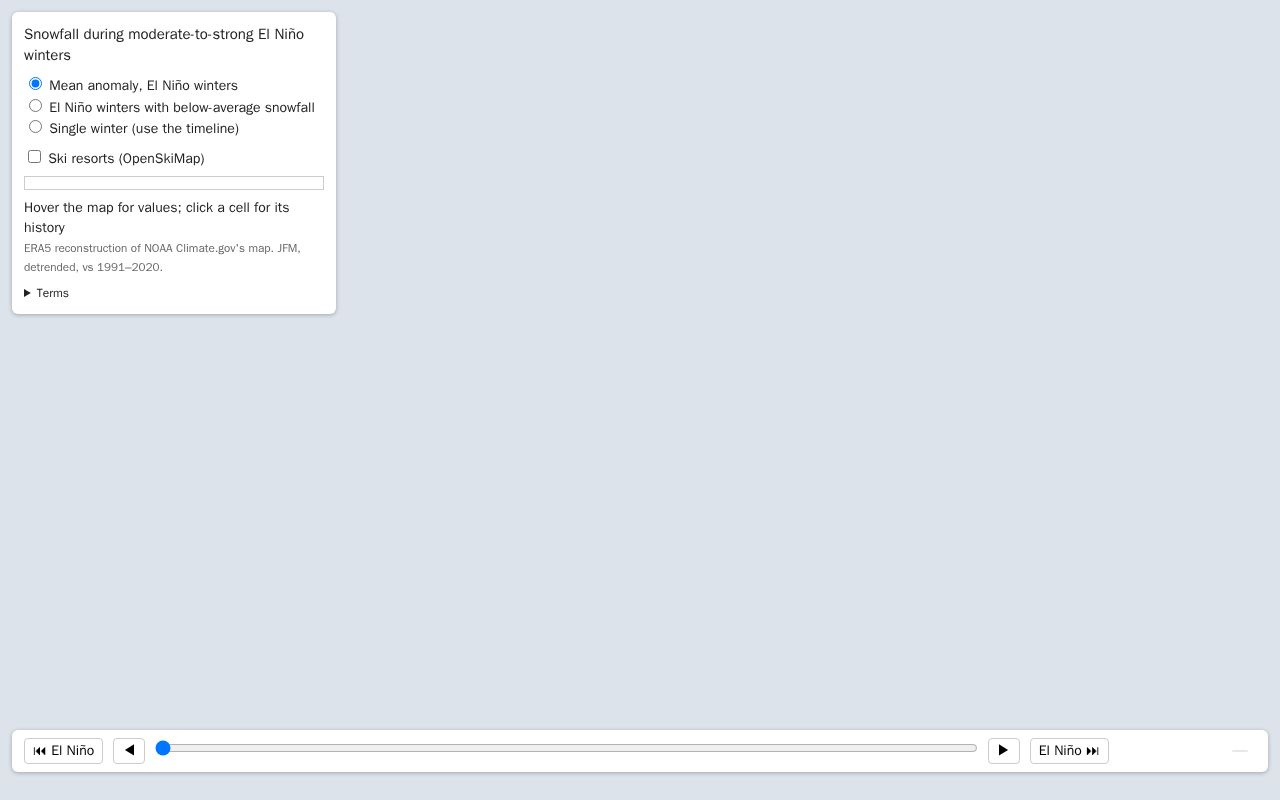Select Mean anomaly, El Niño winters option
This screenshot has height=800, width=1280.
(x=35, y=84)
